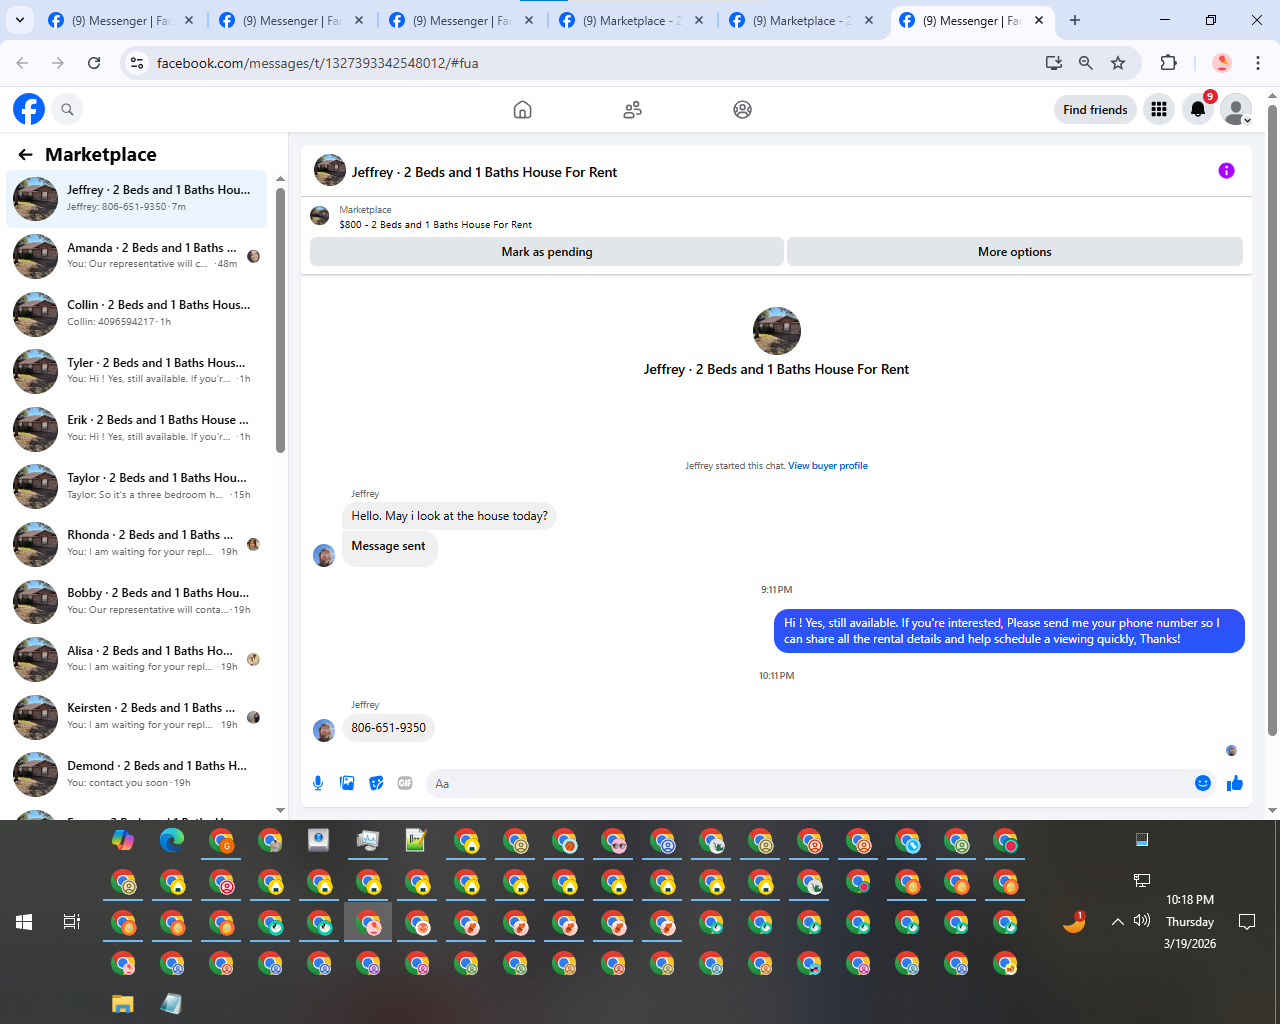Open the purple conversation info icon
1280x1024 pixels.
[1226, 171]
